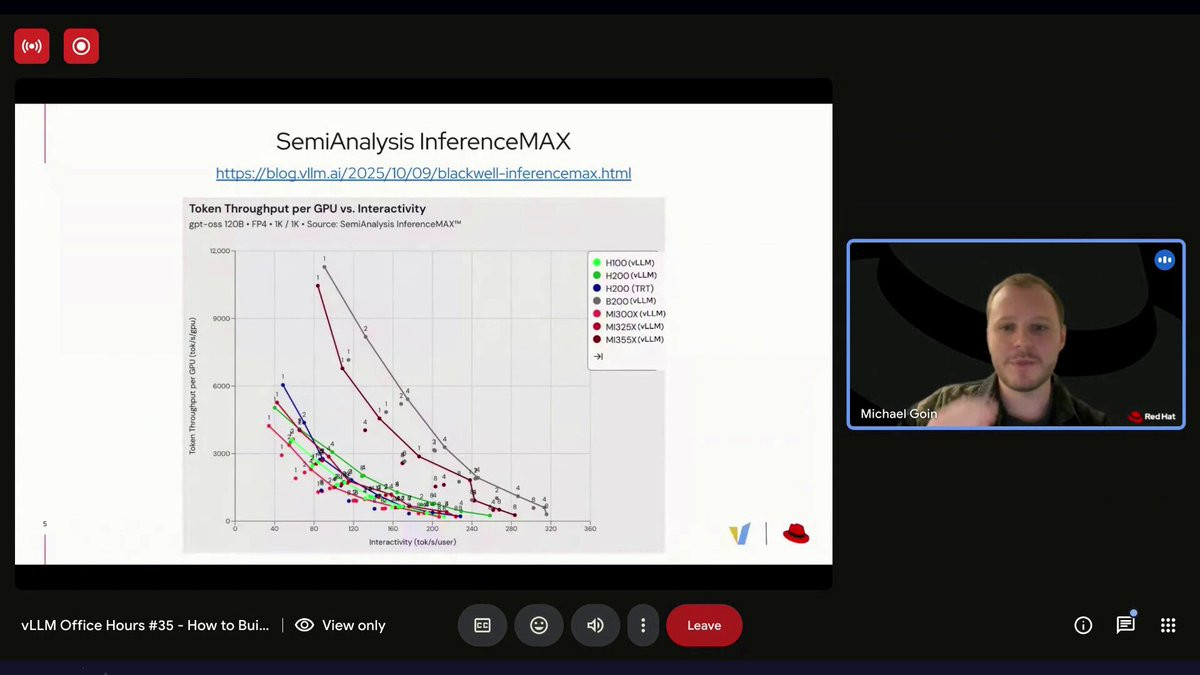Turn on closed captions
This screenshot has height=675, width=1200.
pos(482,625)
